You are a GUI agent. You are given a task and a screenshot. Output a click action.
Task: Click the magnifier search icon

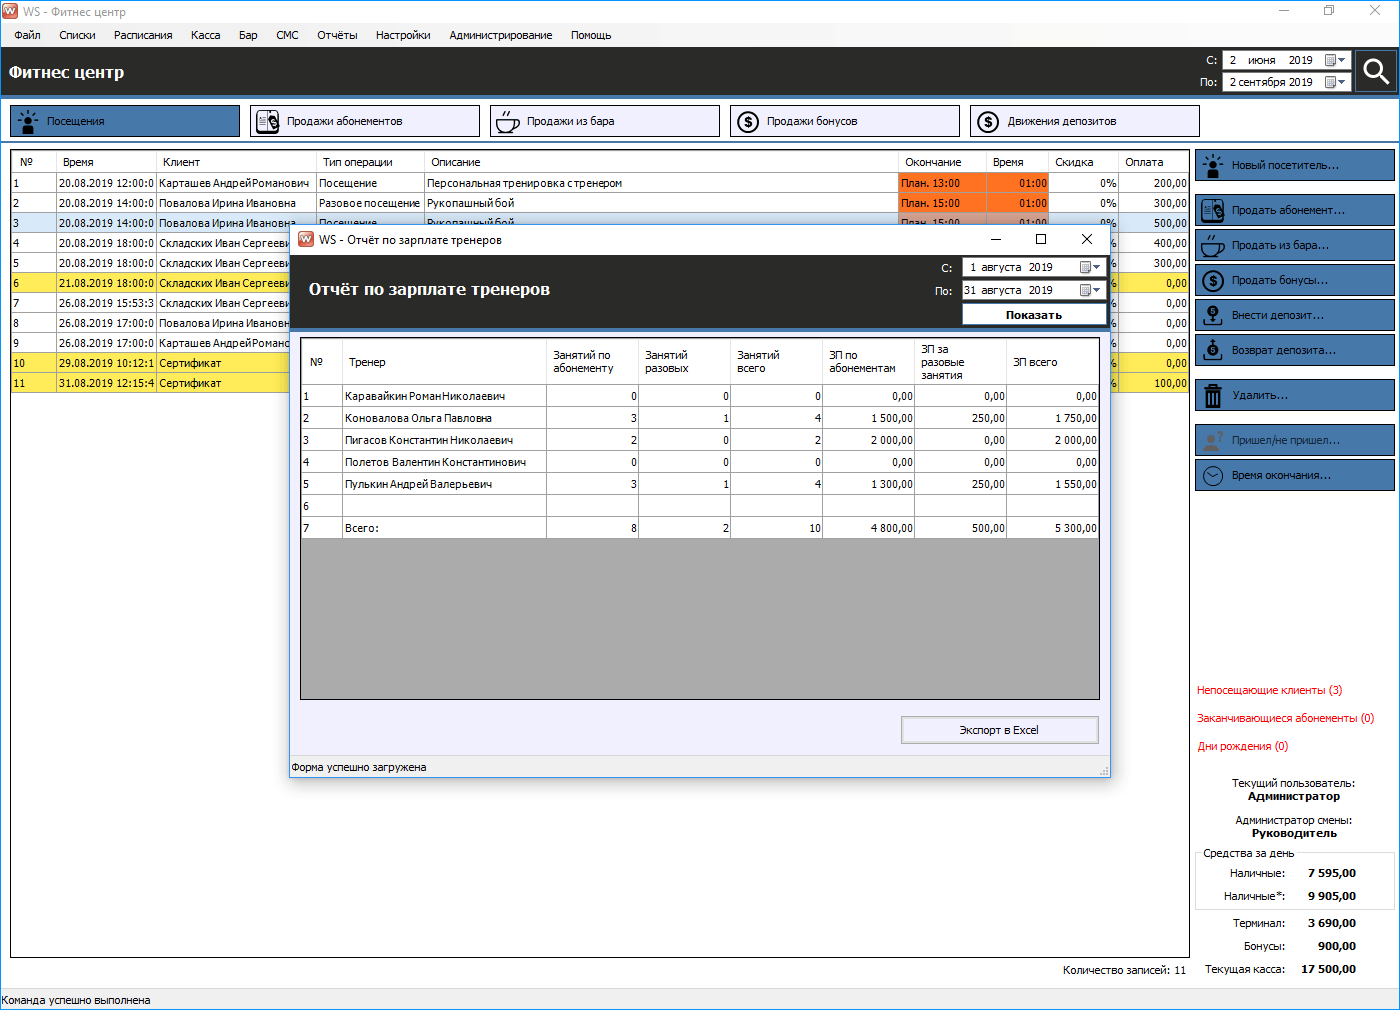[x=1376, y=71]
